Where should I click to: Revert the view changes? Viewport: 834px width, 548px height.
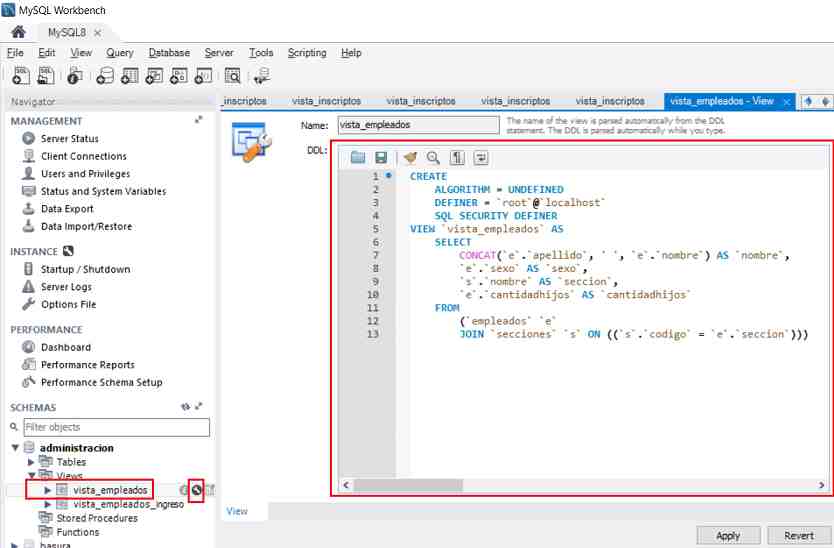(798, 536)
